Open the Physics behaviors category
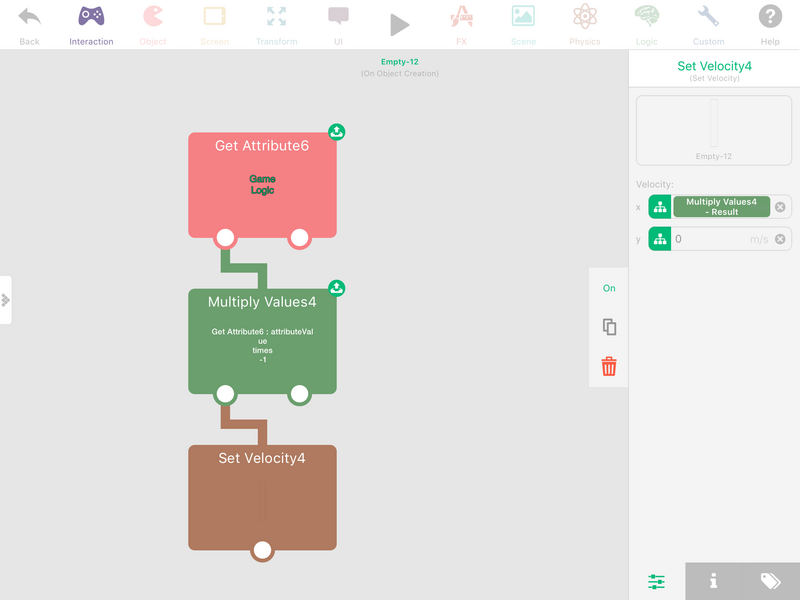800x600 pixels. 585,24
